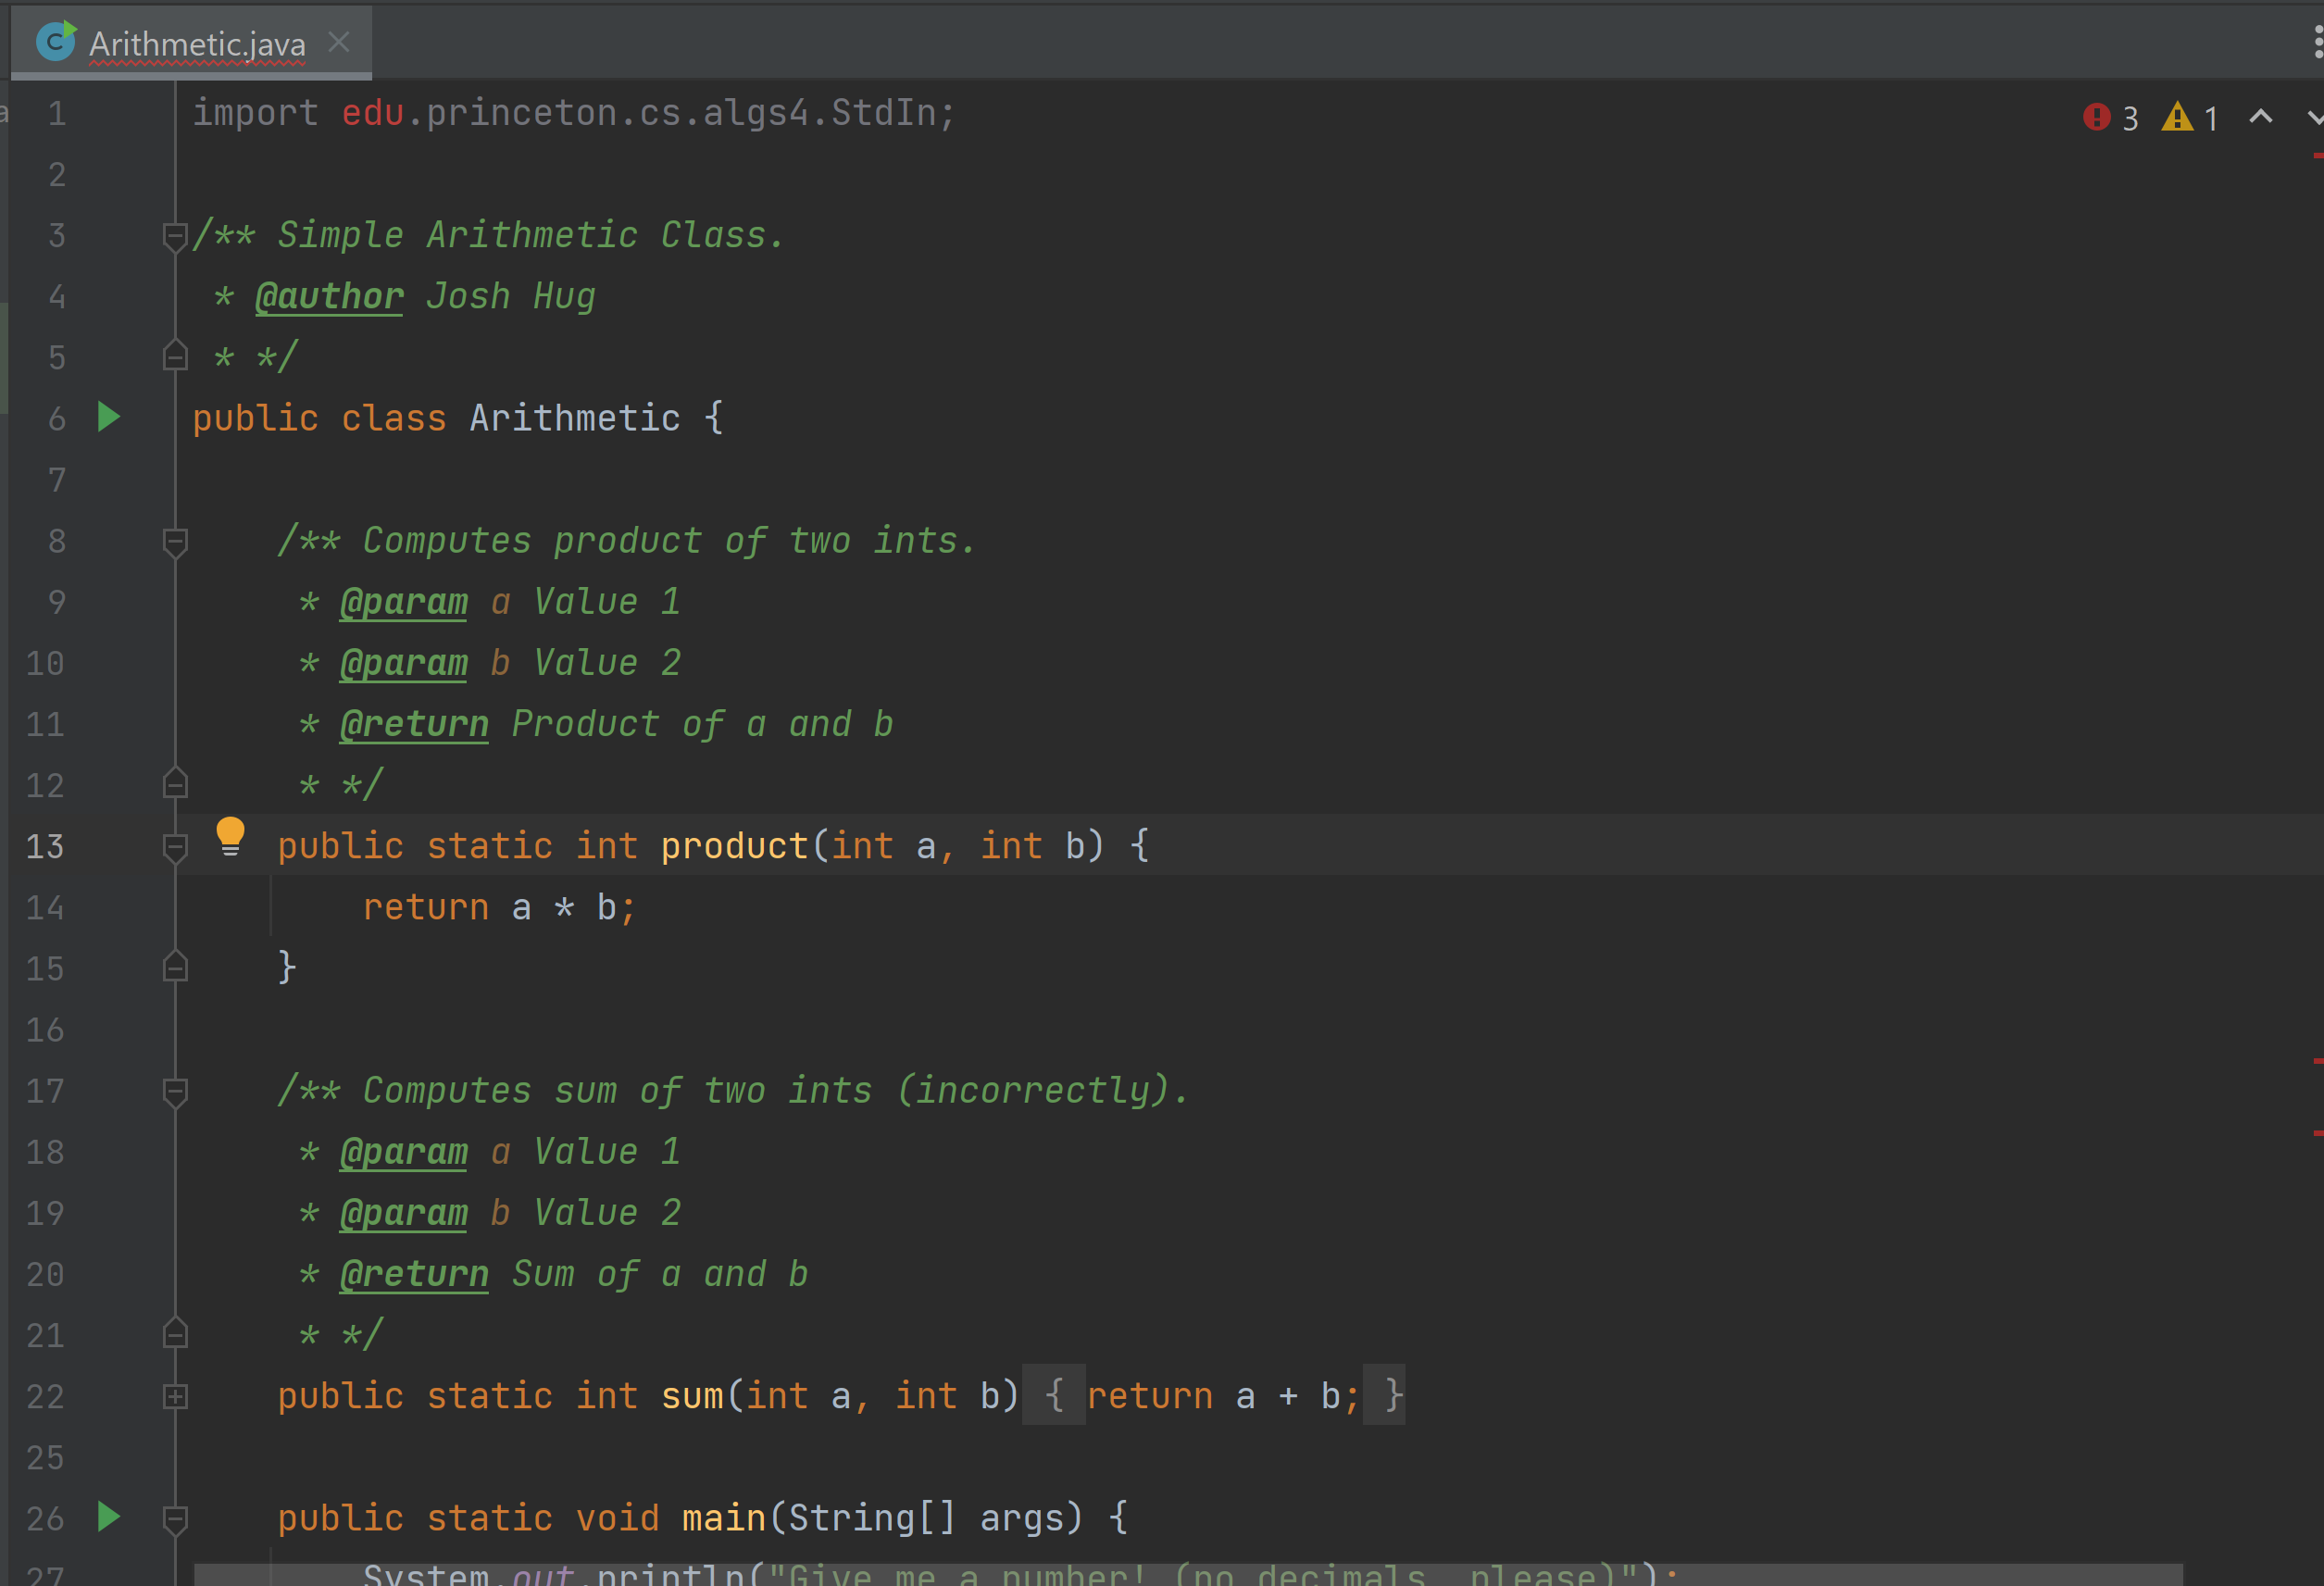Click the red error count indicator

point(2110,118)
